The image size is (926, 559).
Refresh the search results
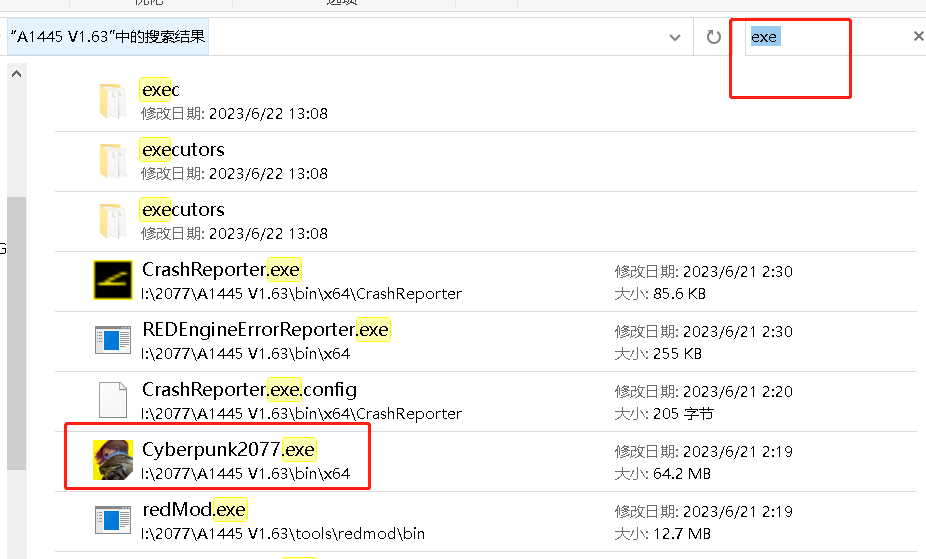click(x=713, y=37)
